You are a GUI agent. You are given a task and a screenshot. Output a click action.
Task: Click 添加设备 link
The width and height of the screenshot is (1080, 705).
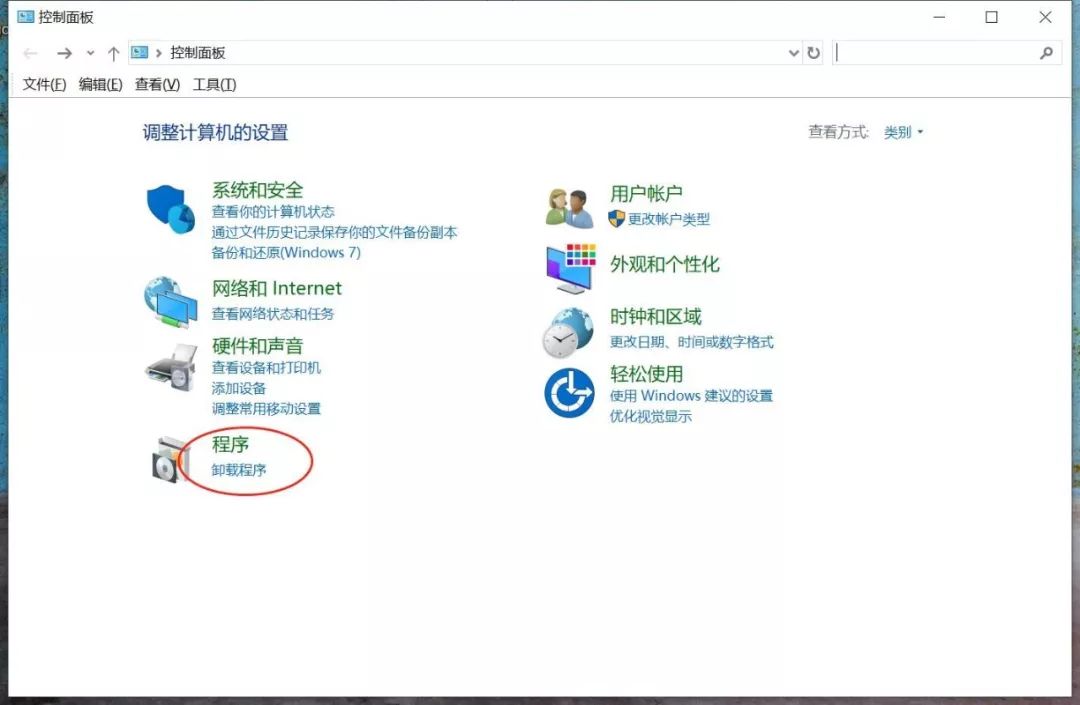click(238, 388)
